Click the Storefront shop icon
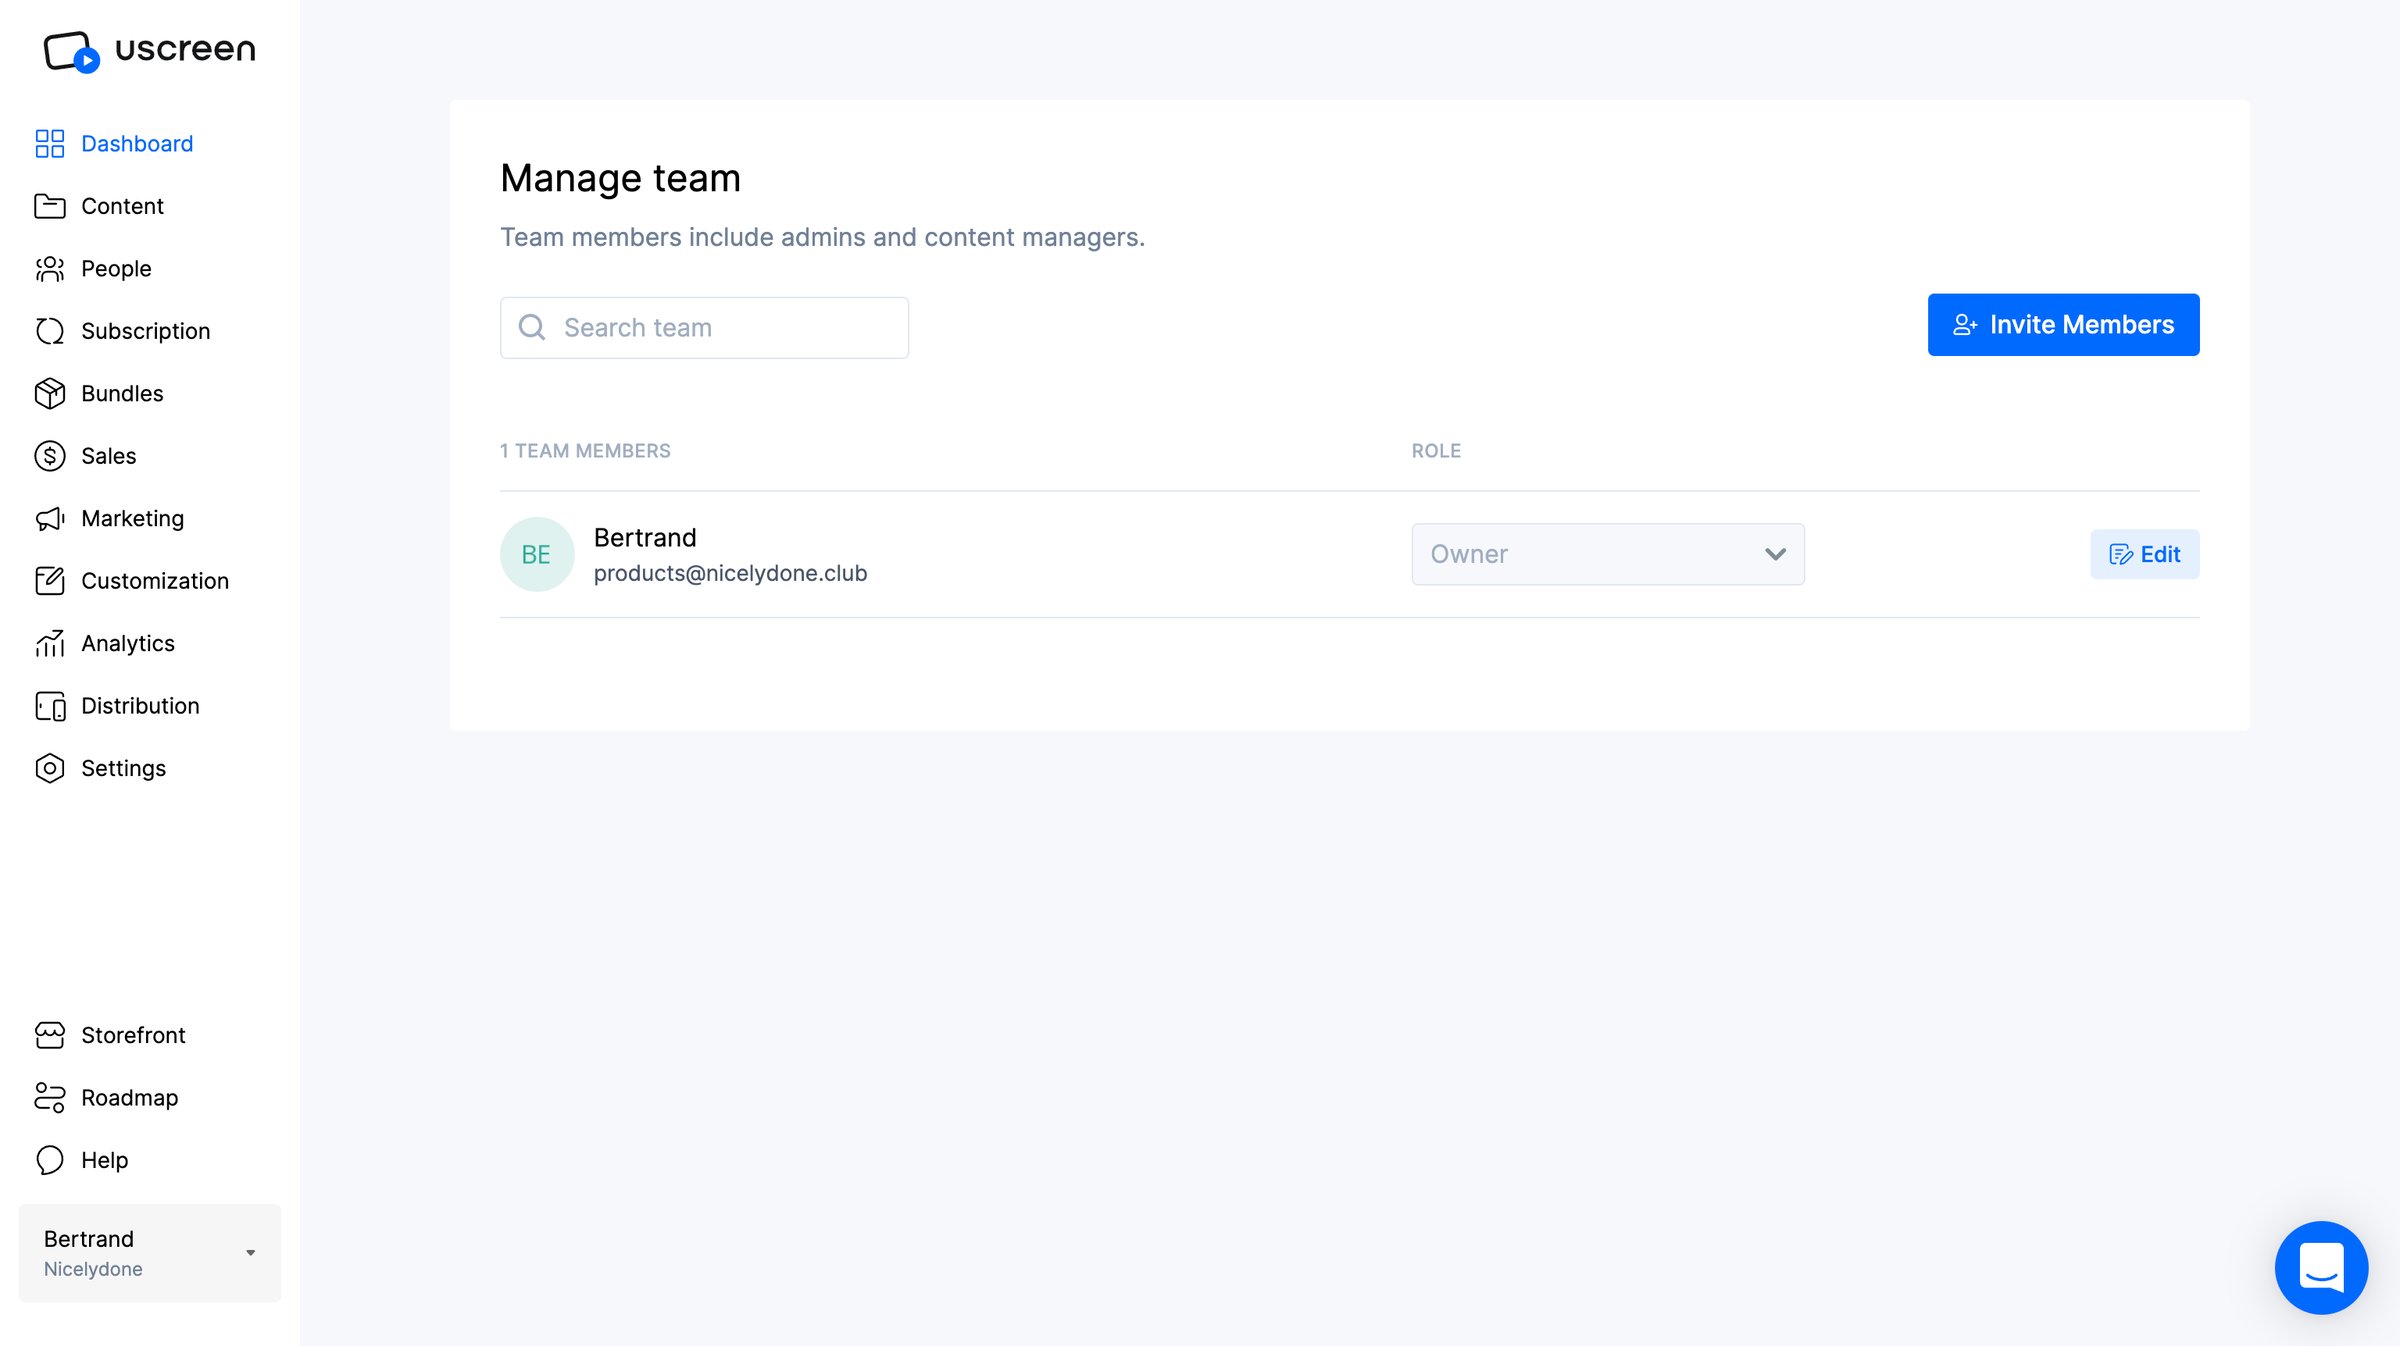Image resolution: width=2400 pixels, height=1346 pixels. coord(50,1035)
